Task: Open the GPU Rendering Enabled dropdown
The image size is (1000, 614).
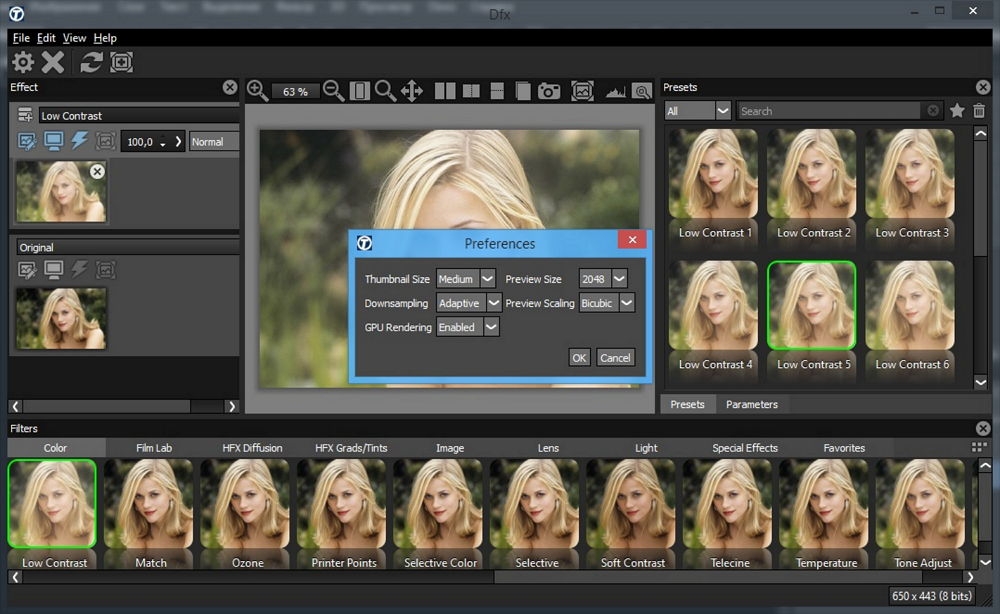Action: [x=467, y=327]
